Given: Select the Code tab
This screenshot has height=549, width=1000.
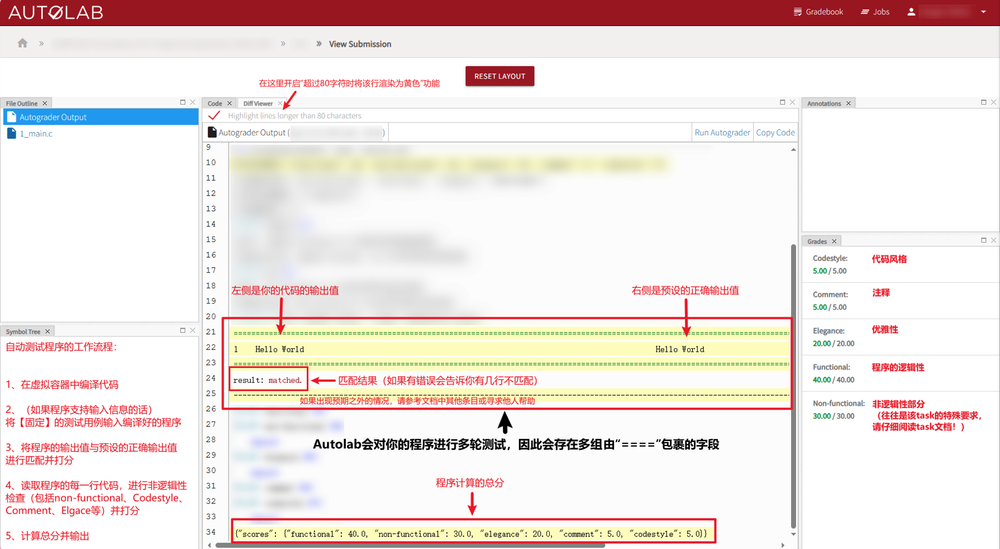Looking at the screenshot, I should [x=214, y=103].
